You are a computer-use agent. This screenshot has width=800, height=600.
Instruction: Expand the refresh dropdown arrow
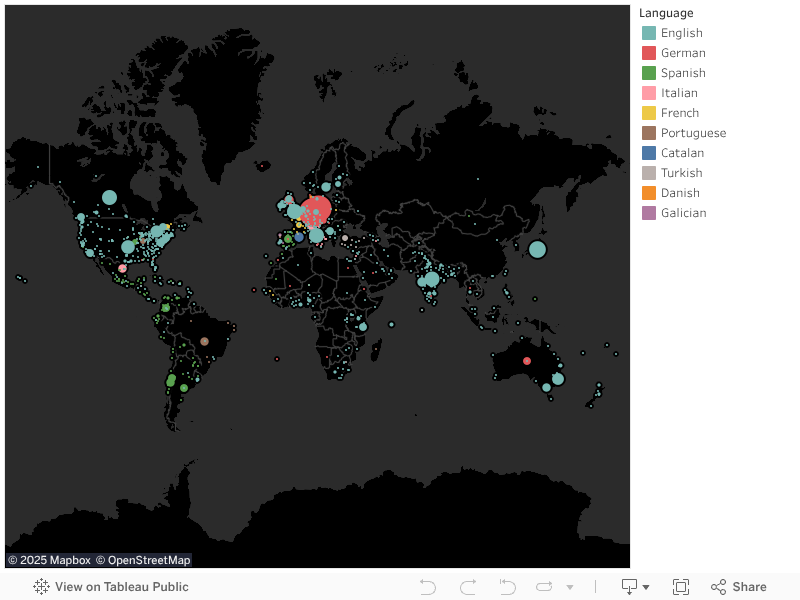[570, 587]
